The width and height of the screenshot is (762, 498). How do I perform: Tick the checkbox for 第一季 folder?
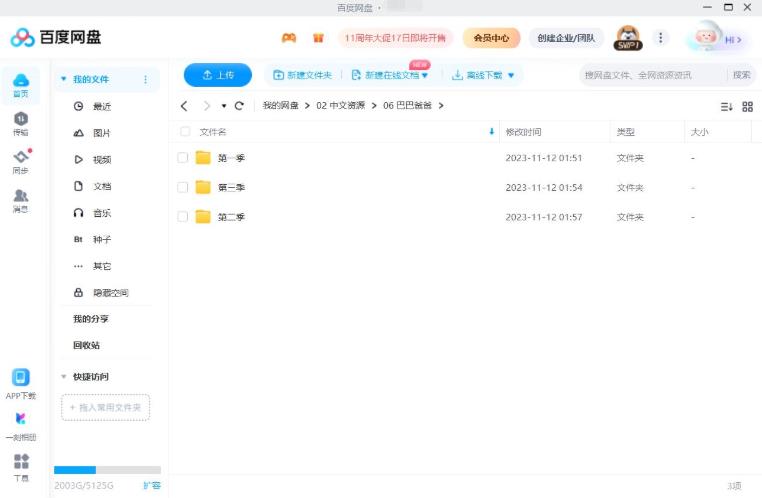pos(182,157)
